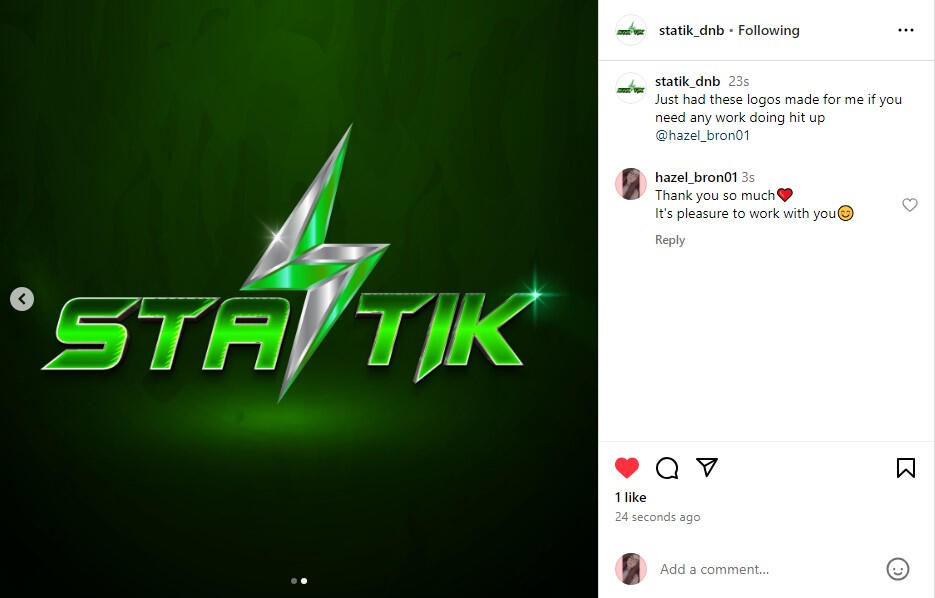Go to previous image with left arrow
This screenshot has width=935, height=598.
[22, 299]
